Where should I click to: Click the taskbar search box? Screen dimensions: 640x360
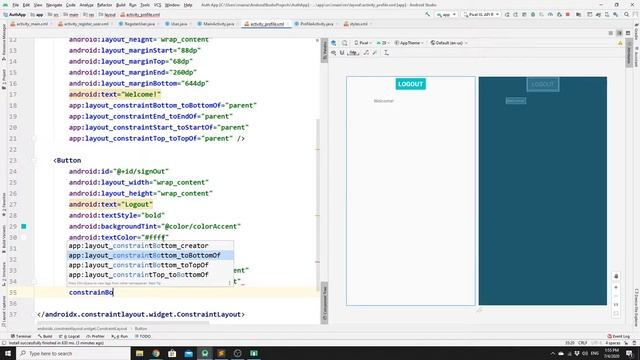coord(73,353)
